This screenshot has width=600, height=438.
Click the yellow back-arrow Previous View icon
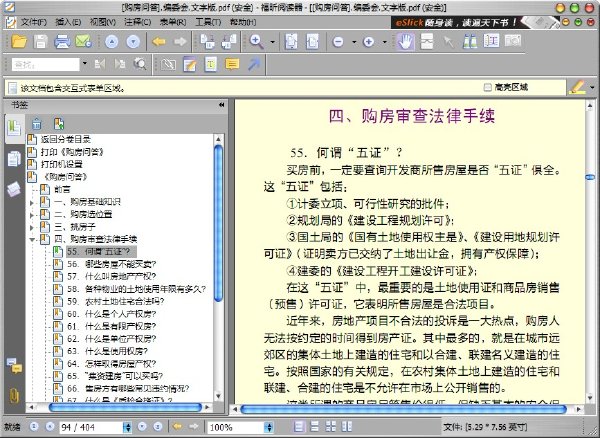[x=159, y=42]
